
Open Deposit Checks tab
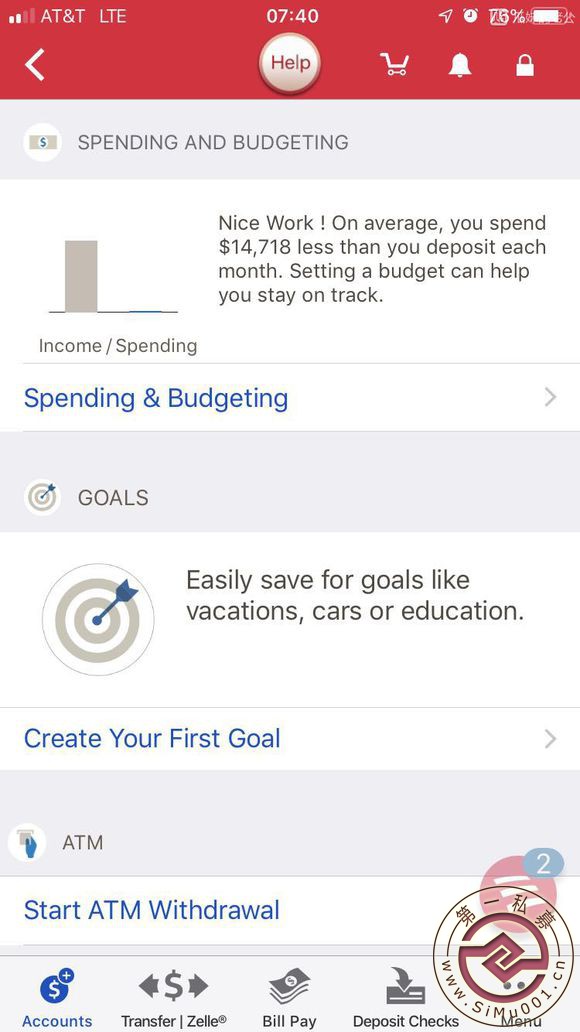coord(406,997)
